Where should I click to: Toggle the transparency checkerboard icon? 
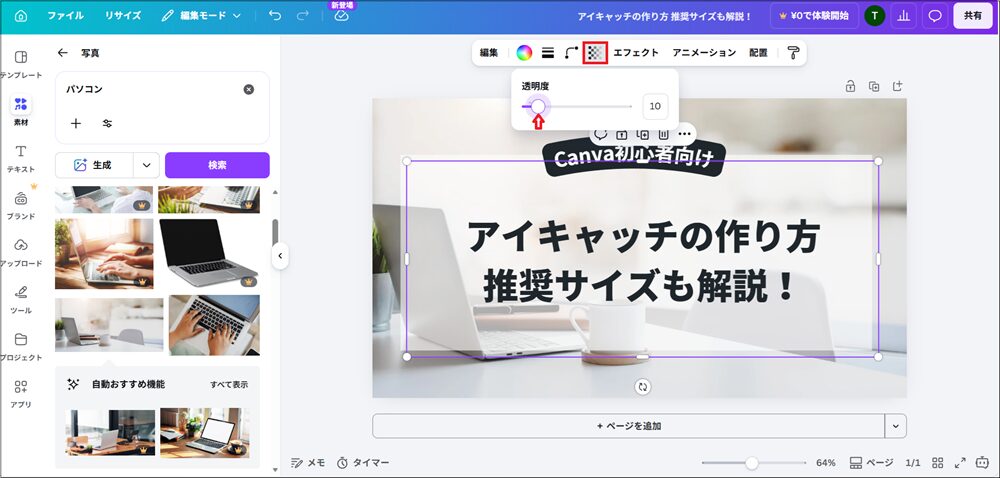tap(596, 53)
